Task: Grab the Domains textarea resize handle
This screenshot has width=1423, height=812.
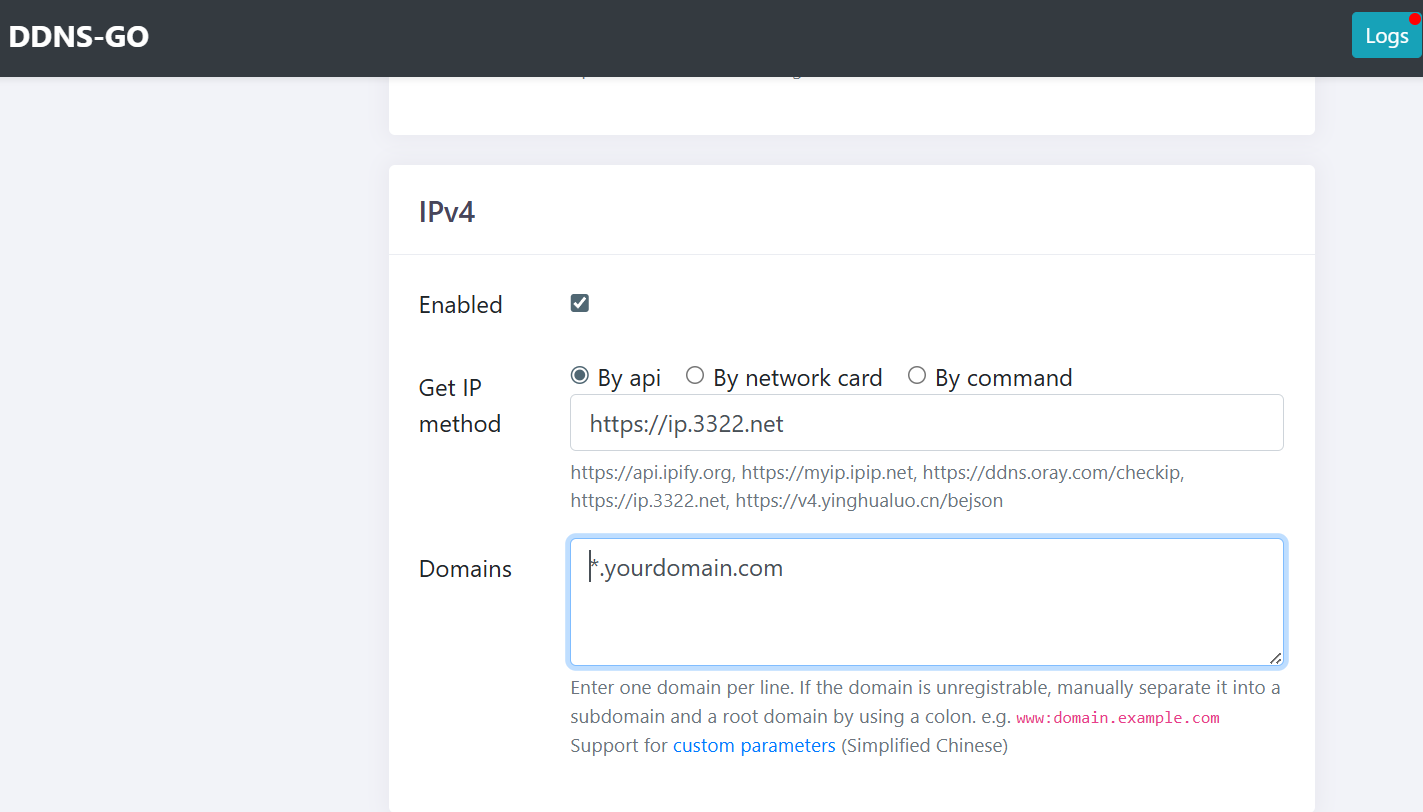Action: pyautogui.click(x=1275, y=657)
